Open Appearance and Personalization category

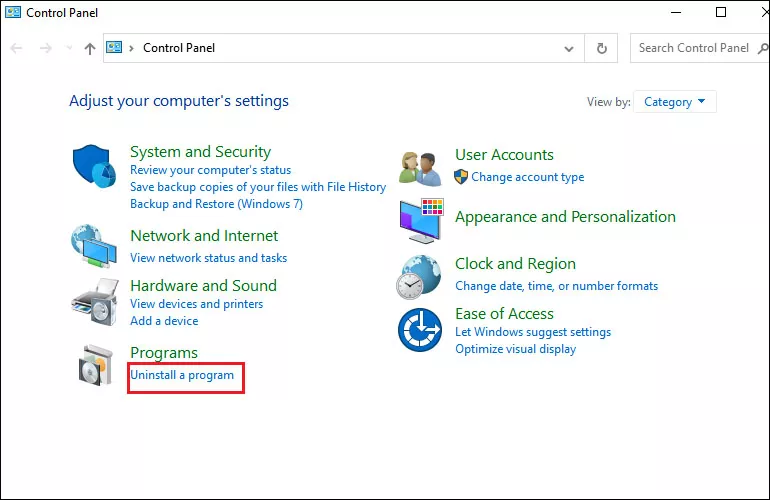pos(565,217)
